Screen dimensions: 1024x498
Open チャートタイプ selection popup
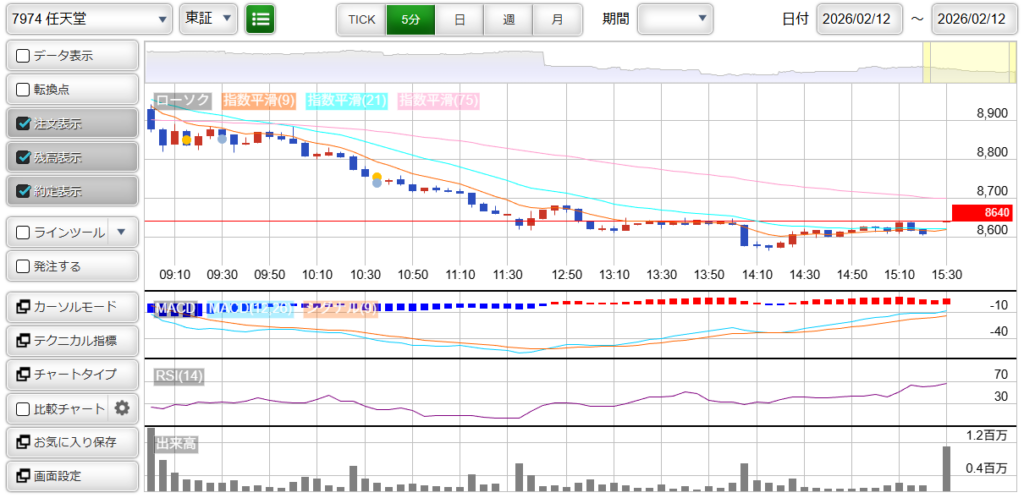[70, 374]
